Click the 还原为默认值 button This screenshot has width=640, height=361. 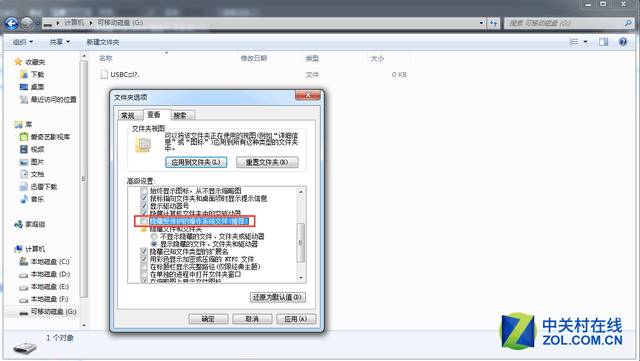tap(278, 297)
